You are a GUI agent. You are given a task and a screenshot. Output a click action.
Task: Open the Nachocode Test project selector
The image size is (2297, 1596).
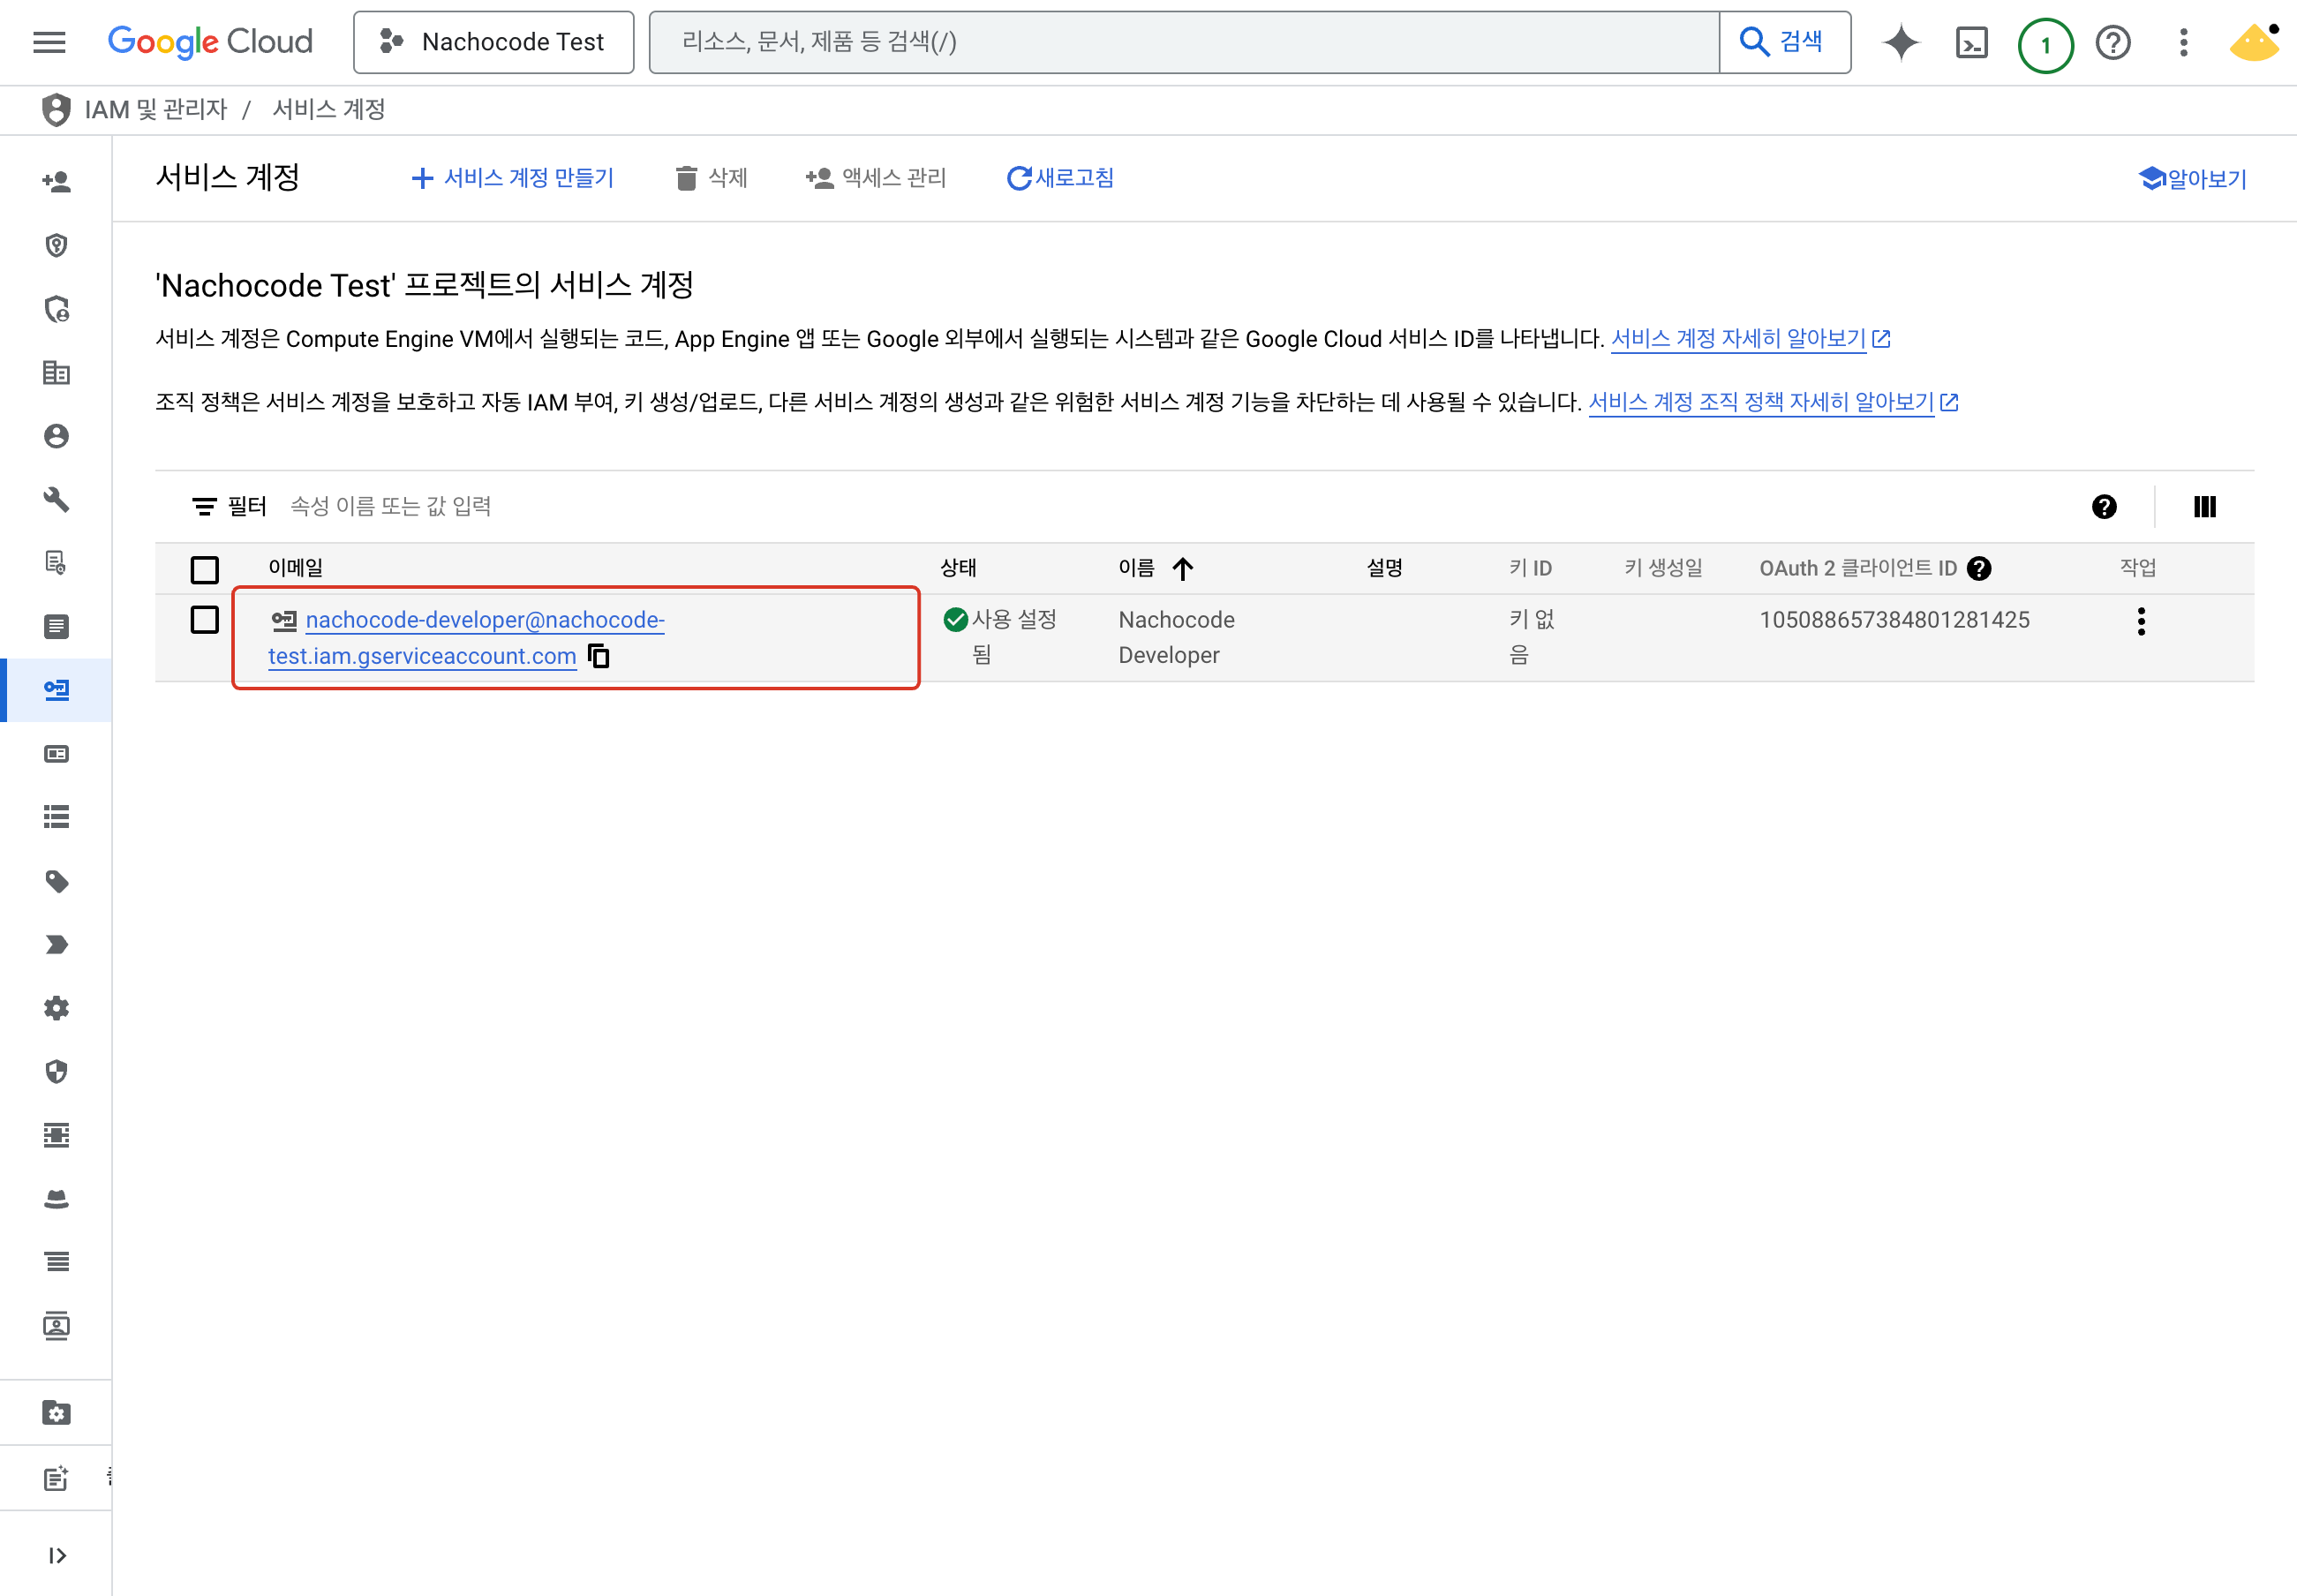494,42
